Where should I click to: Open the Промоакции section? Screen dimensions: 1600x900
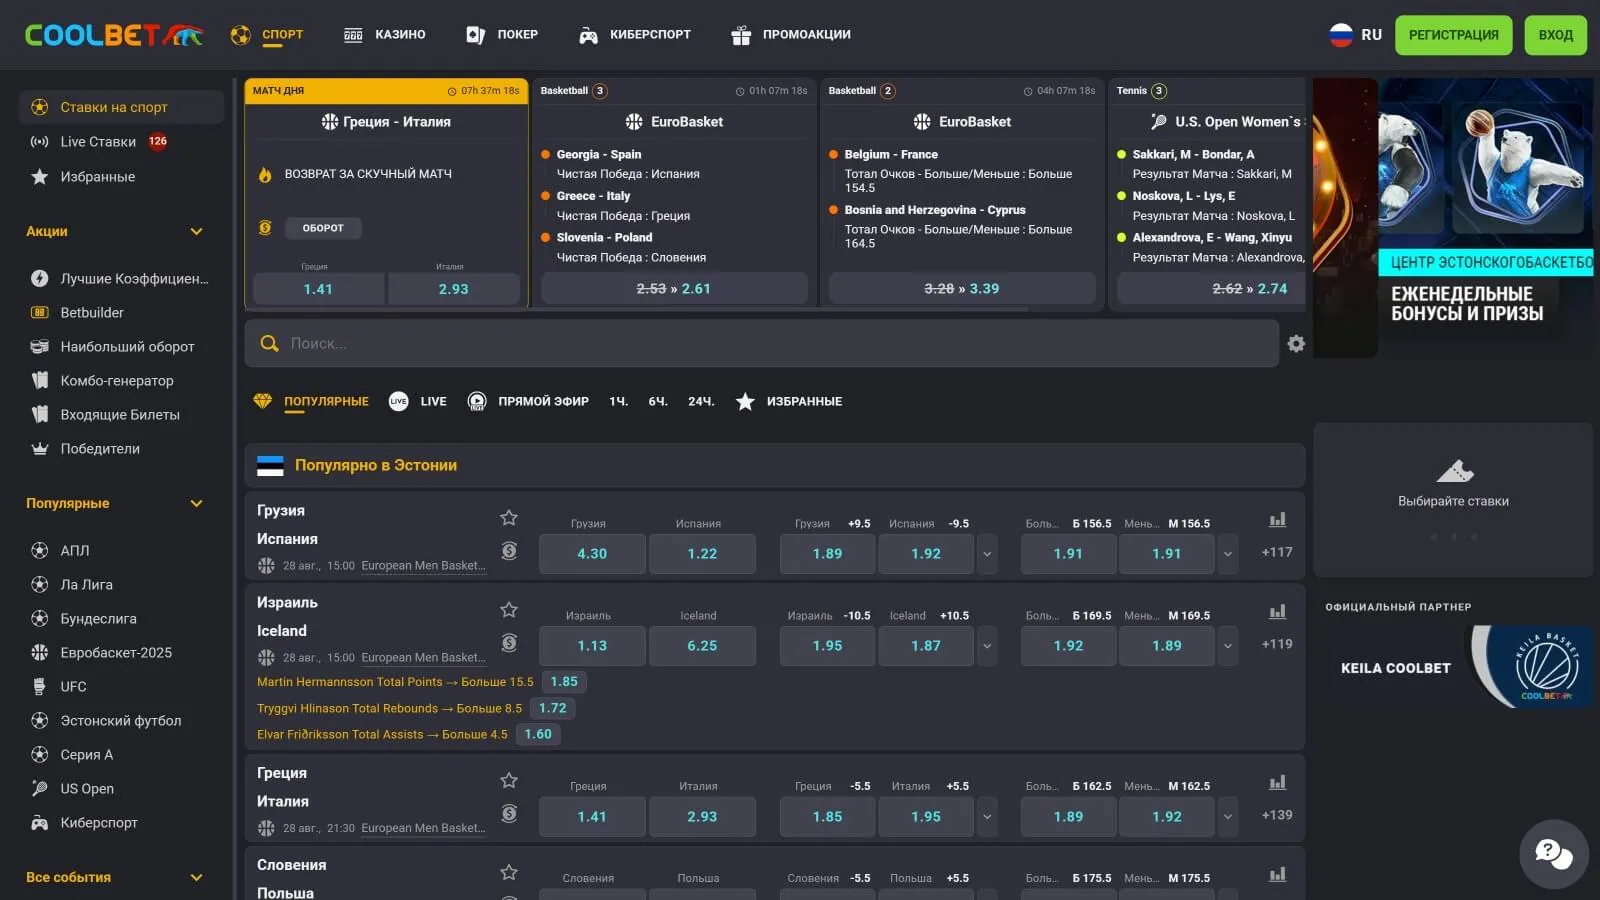791,35
